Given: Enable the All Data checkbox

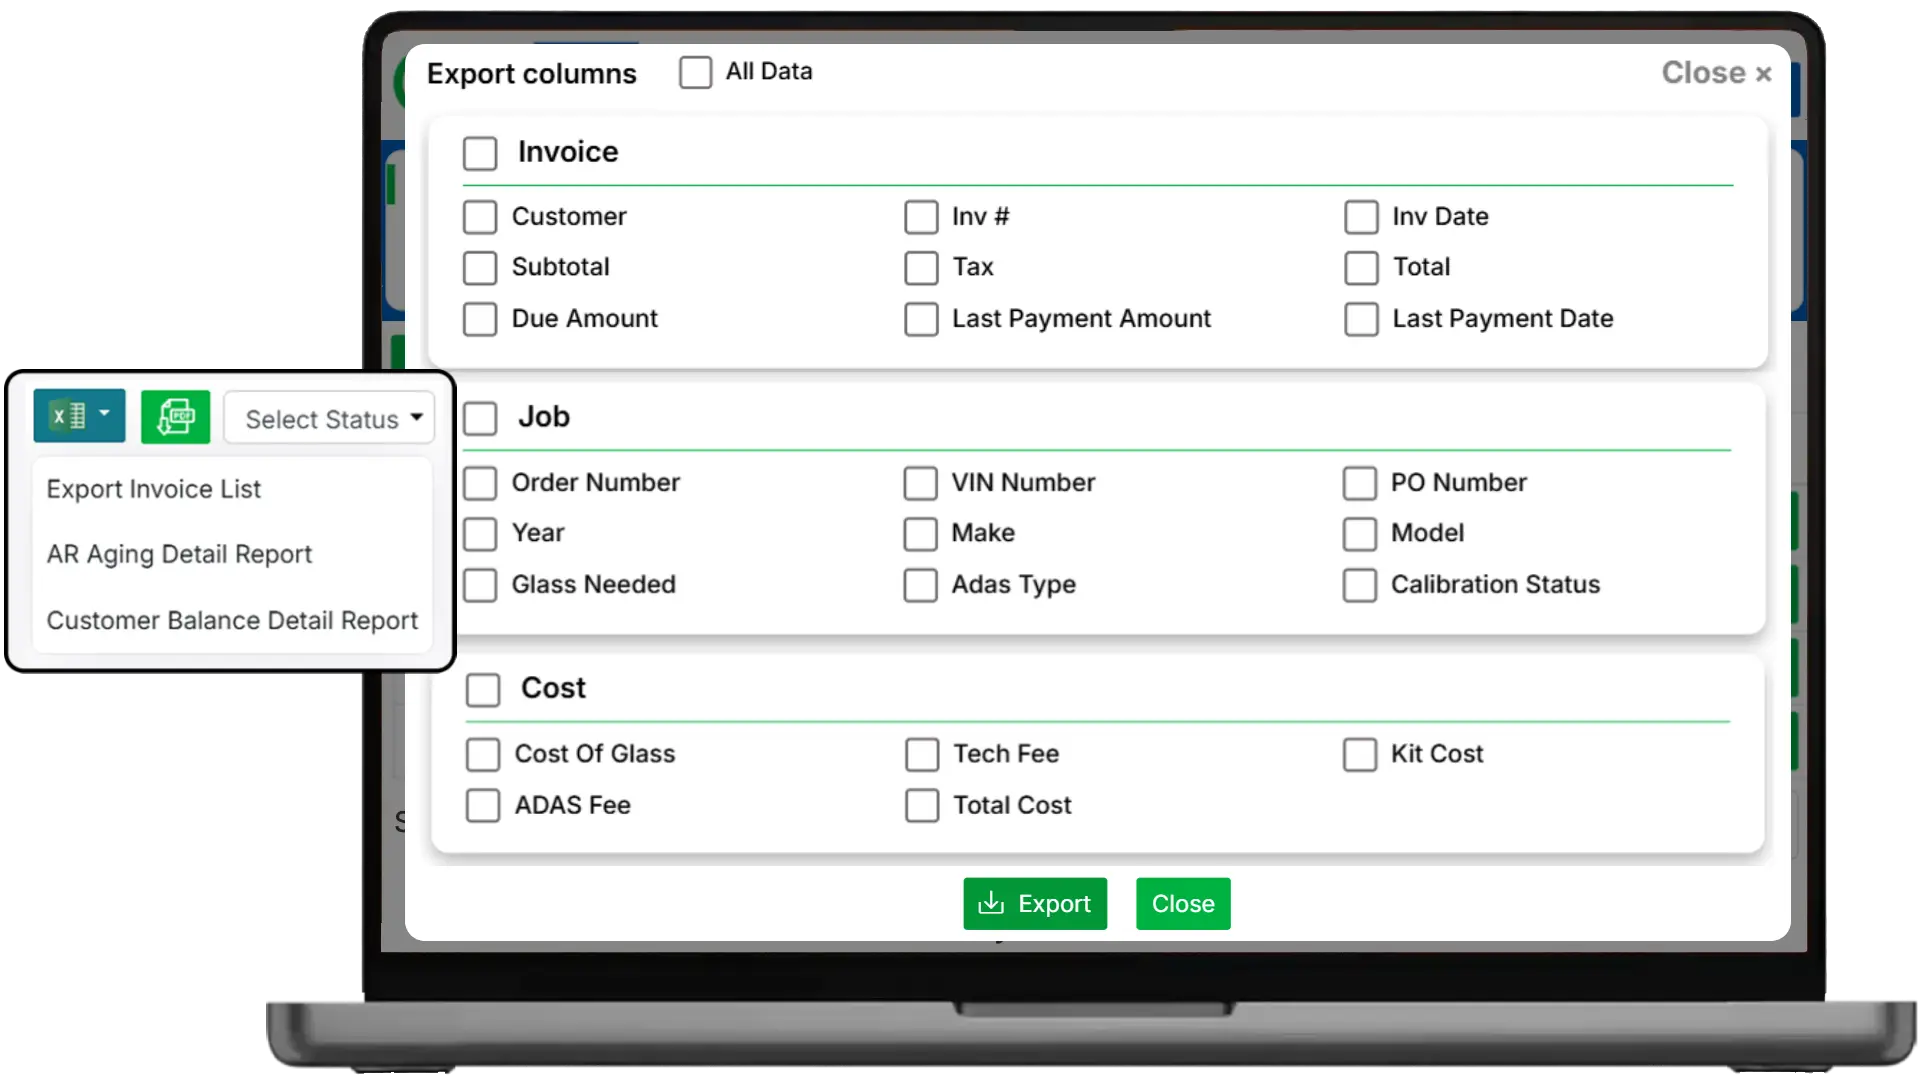Looking at the screenshot, I should coord(696,71).
